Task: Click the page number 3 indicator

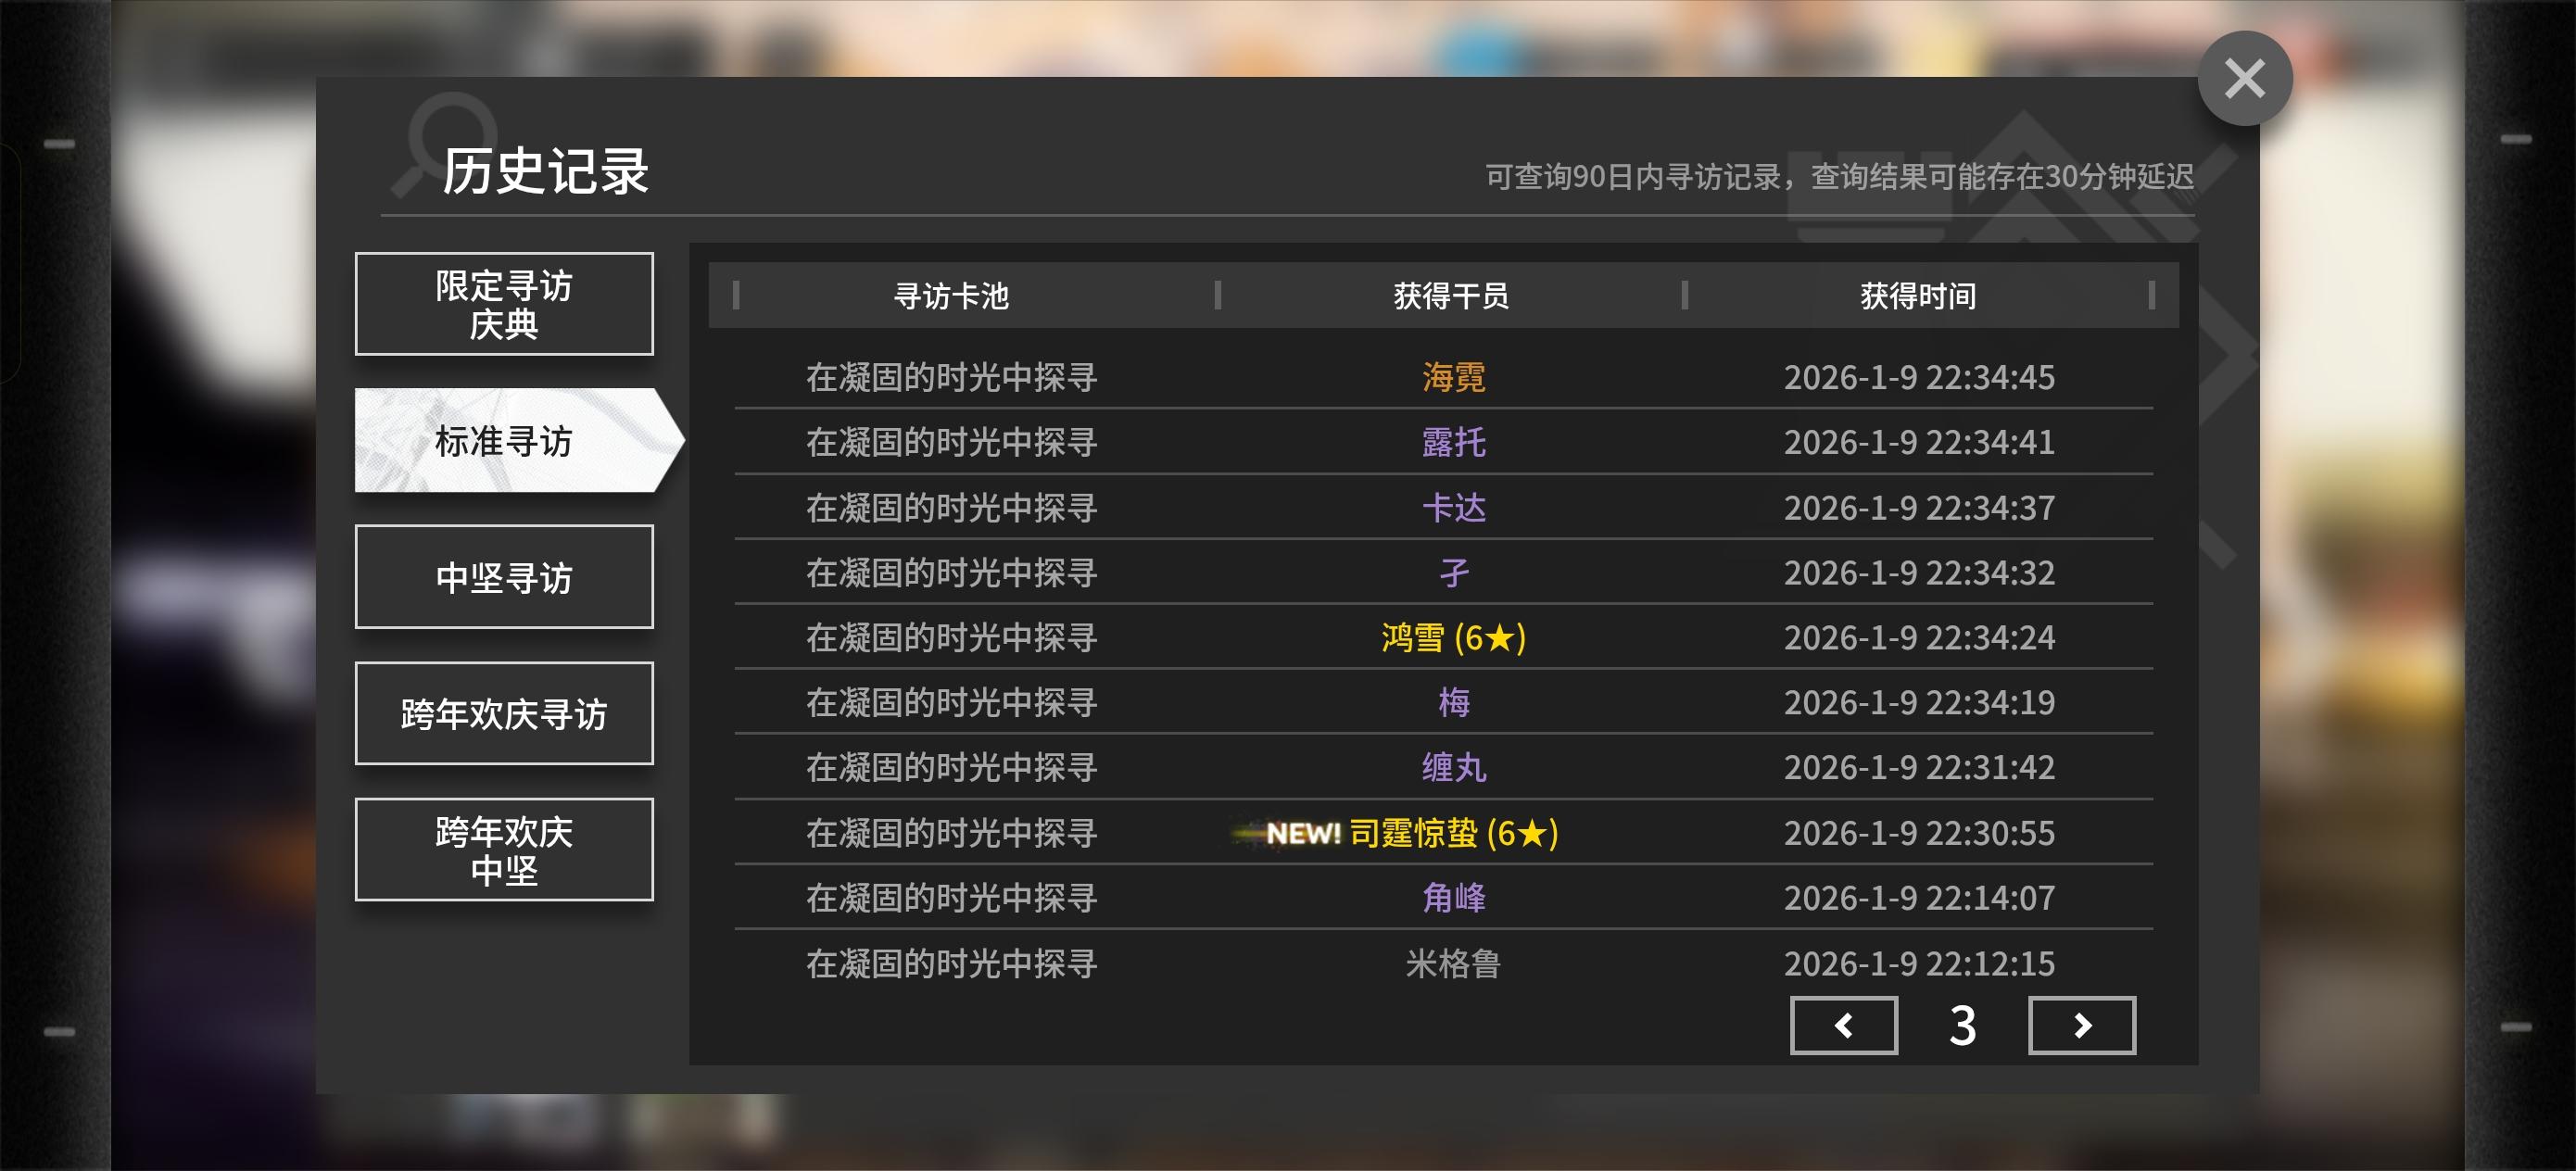Action: pyautogui.click(x=1962, y=1025)
